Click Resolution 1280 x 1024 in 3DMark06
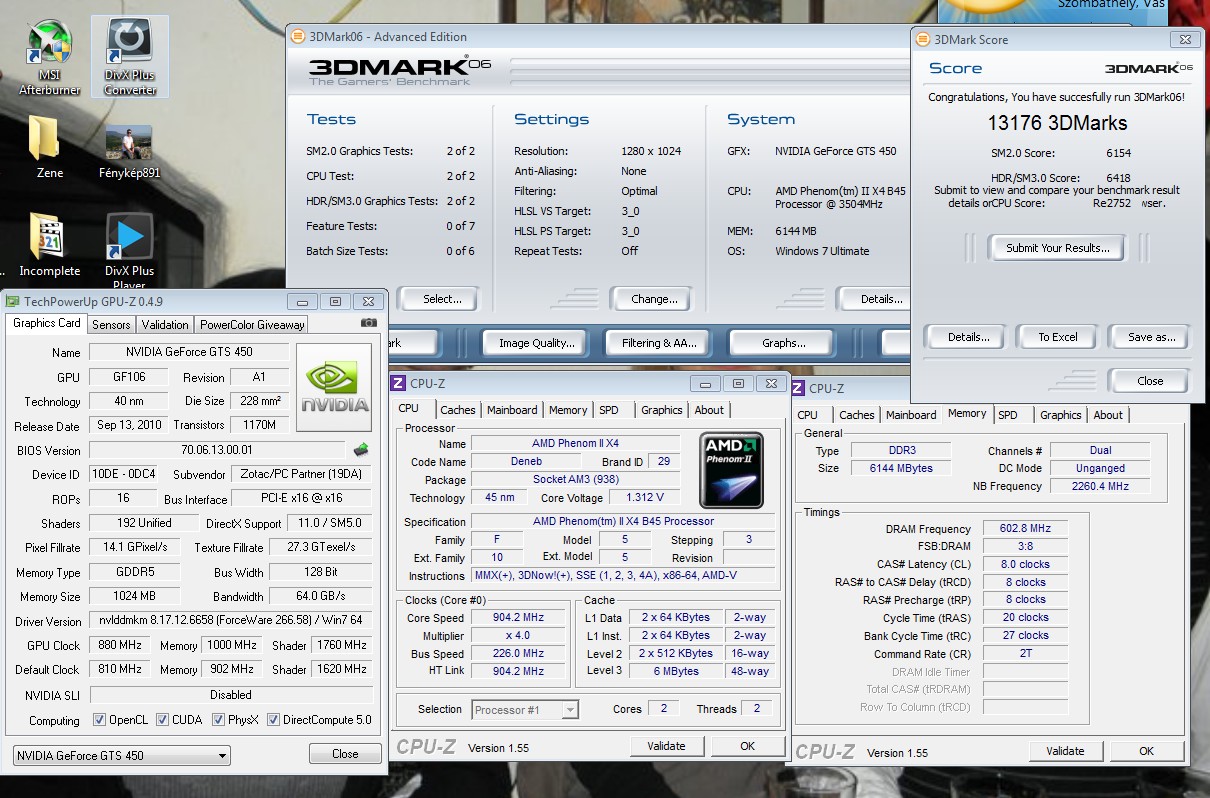The height and width of the screenshot is (798, 1210). tap(651, 151)
